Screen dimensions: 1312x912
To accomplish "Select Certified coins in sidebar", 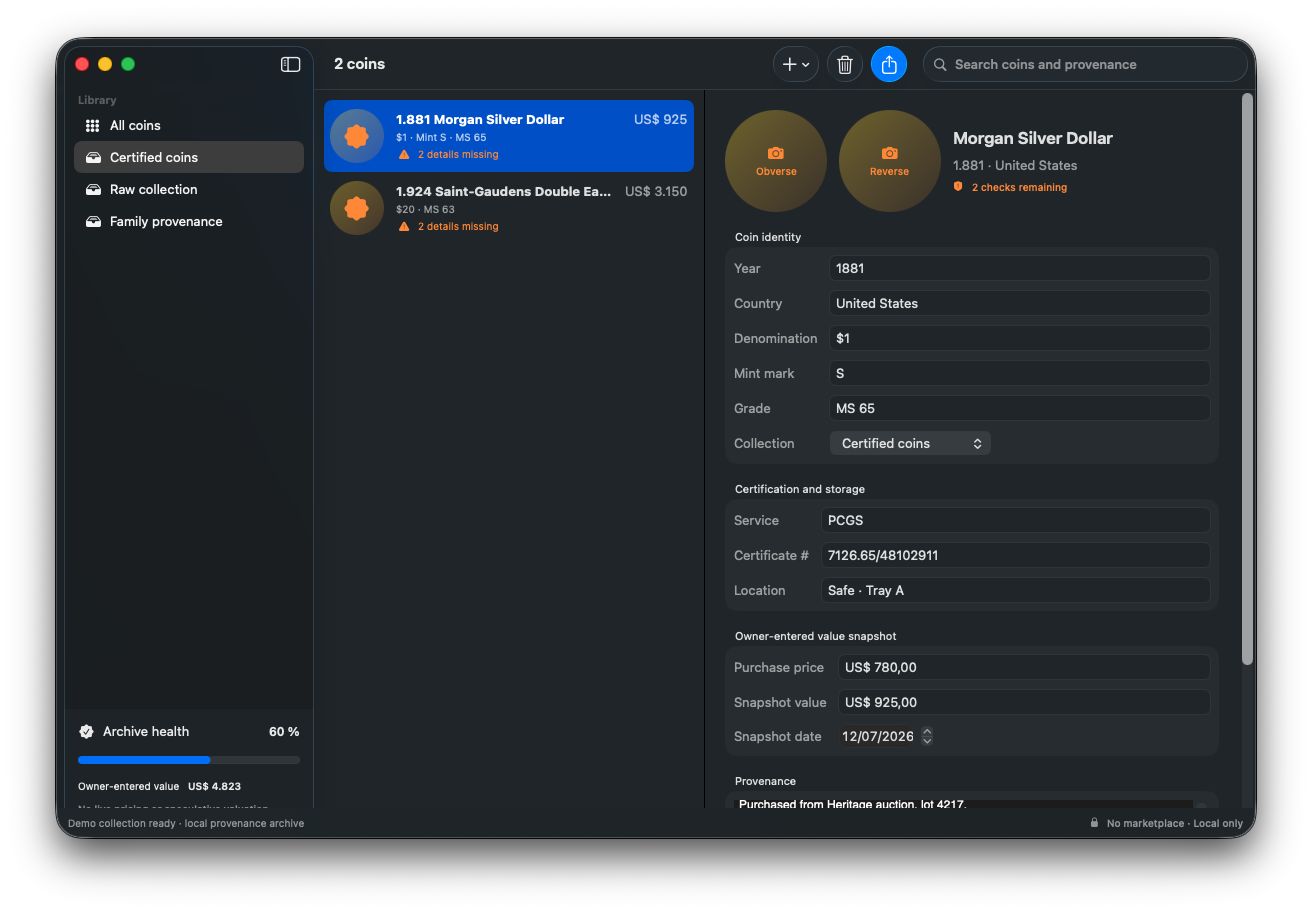I will [x=189, y=157].
